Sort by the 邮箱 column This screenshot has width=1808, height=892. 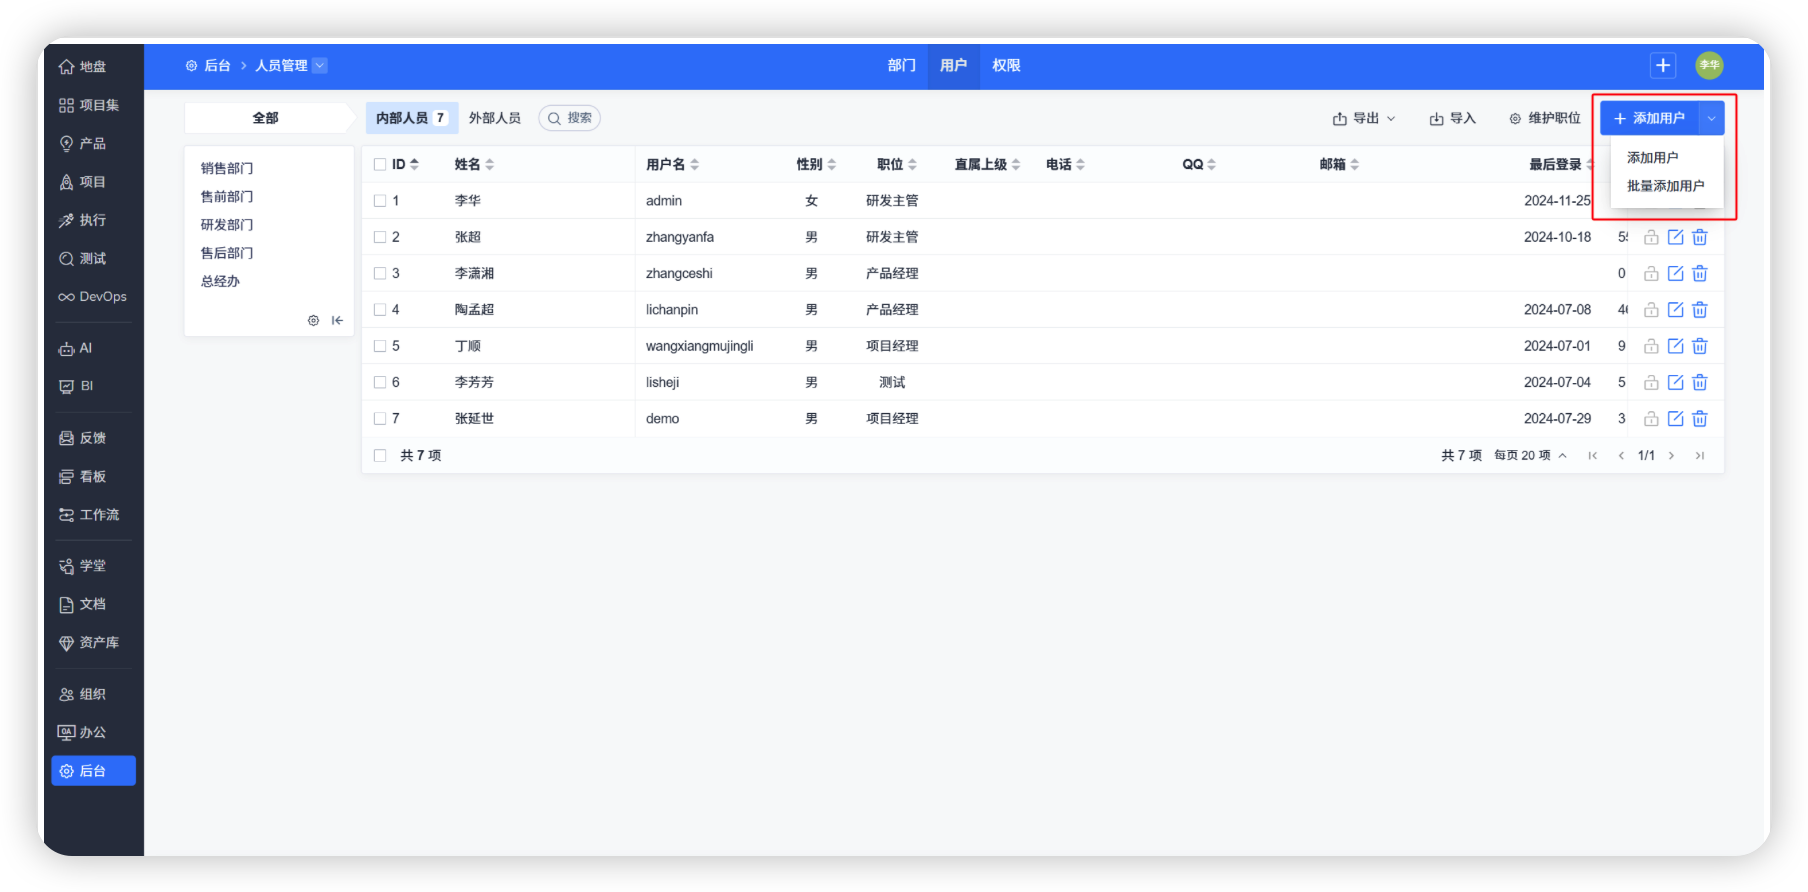pyautogui.click(x=1339, y=164)
